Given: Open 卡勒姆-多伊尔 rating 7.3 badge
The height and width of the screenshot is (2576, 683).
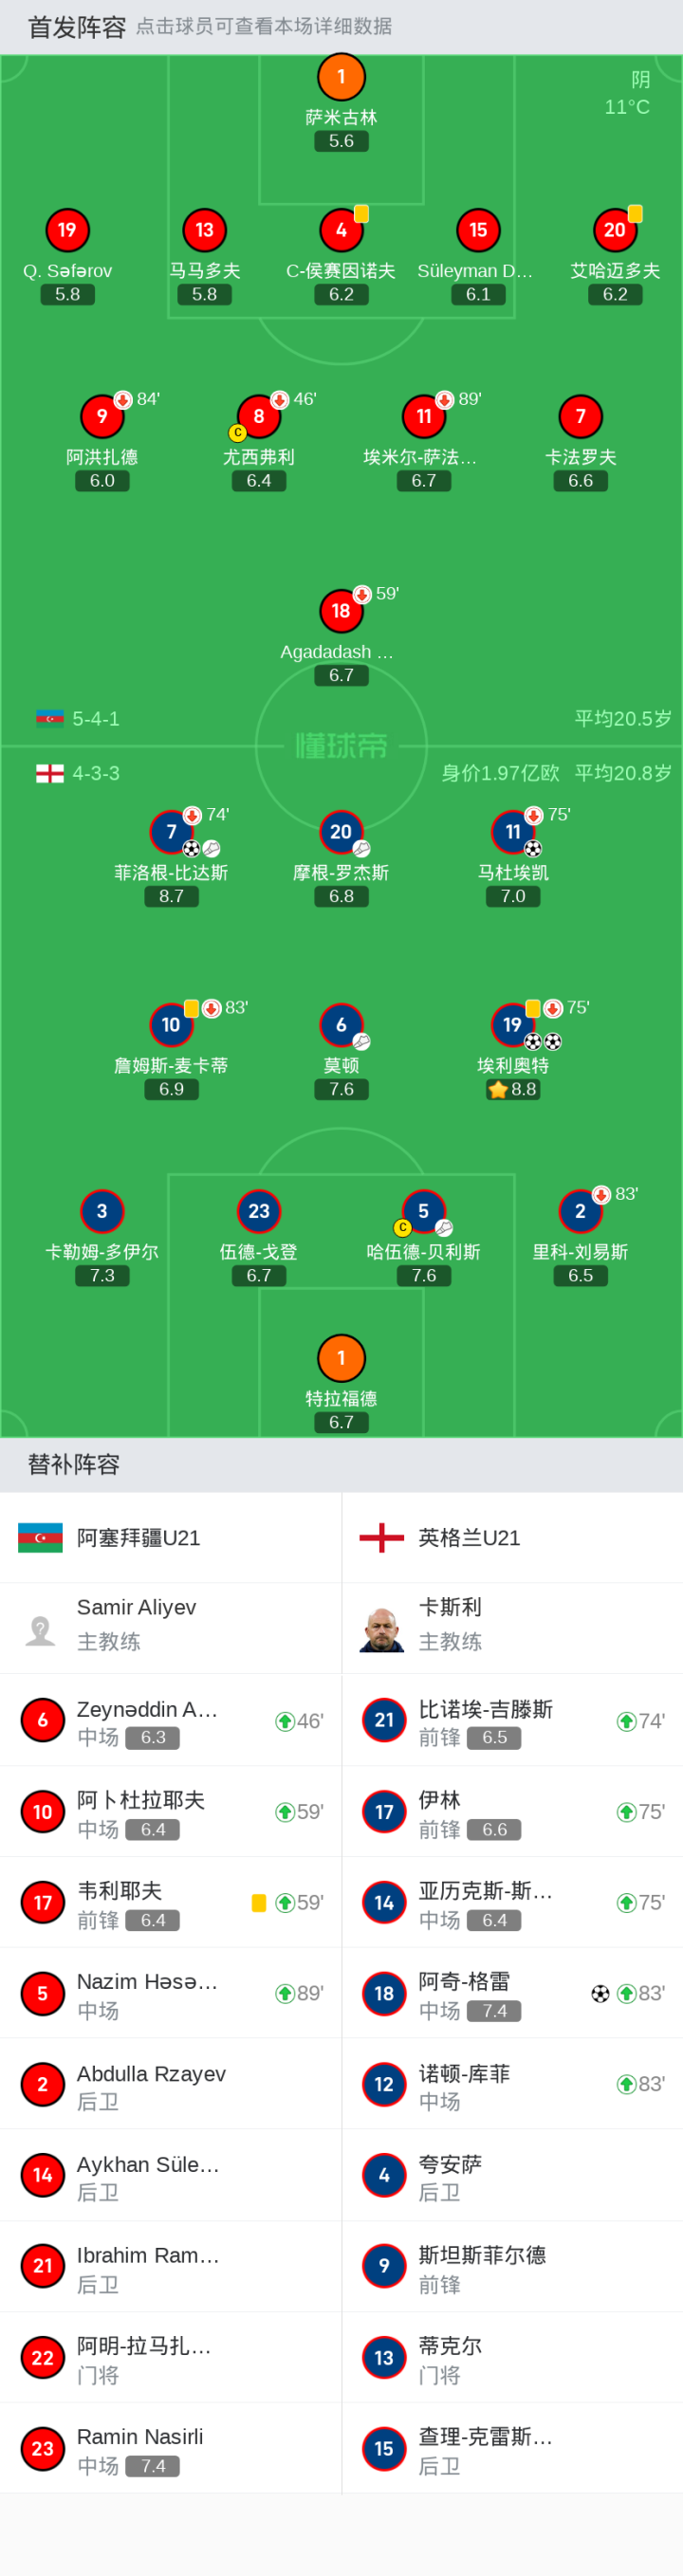Looking at the screenshot, I should point(102,1276).
